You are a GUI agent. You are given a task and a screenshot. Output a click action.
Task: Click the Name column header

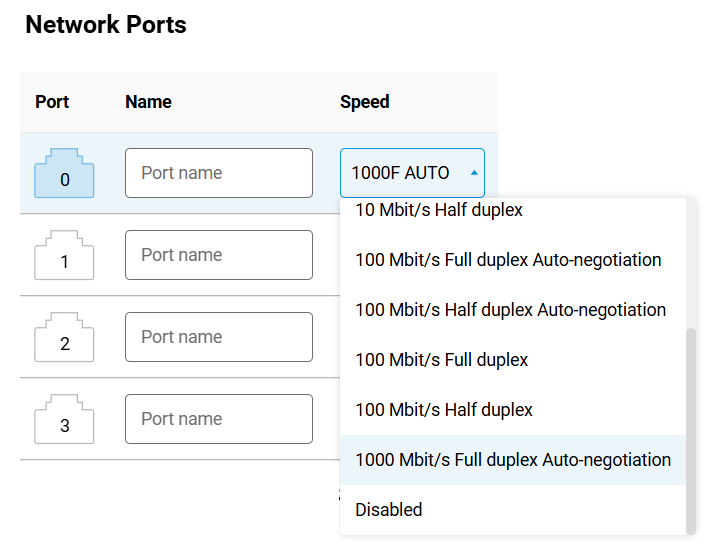pyautogui.click(x=148, y=102)
